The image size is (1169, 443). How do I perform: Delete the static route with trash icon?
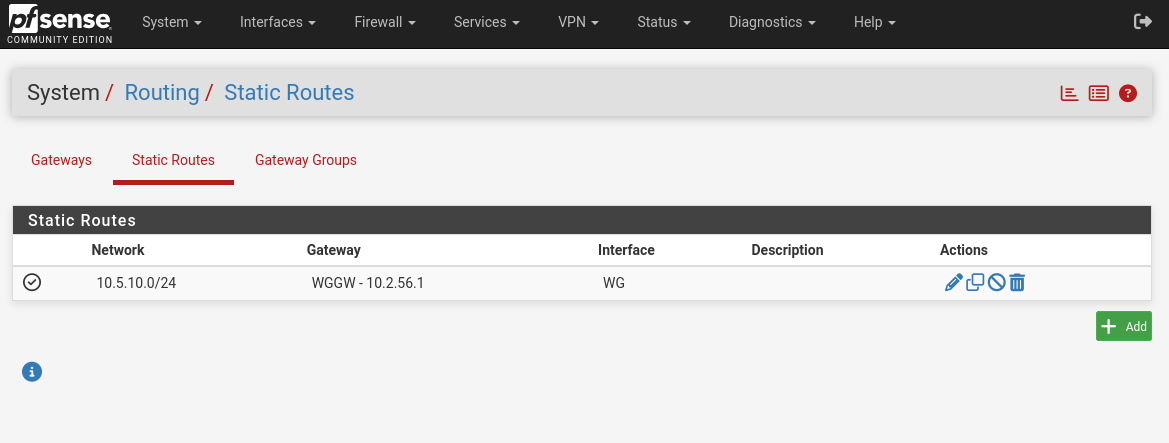pos(1017,283)
